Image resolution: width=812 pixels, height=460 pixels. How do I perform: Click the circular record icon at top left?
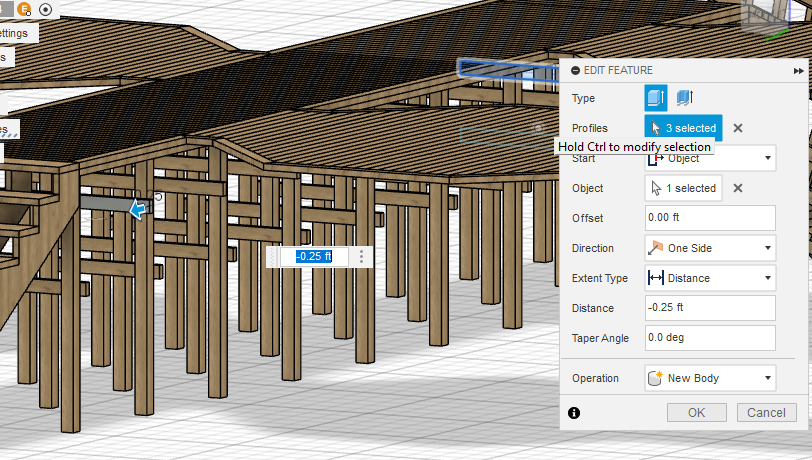click(46, 9)
